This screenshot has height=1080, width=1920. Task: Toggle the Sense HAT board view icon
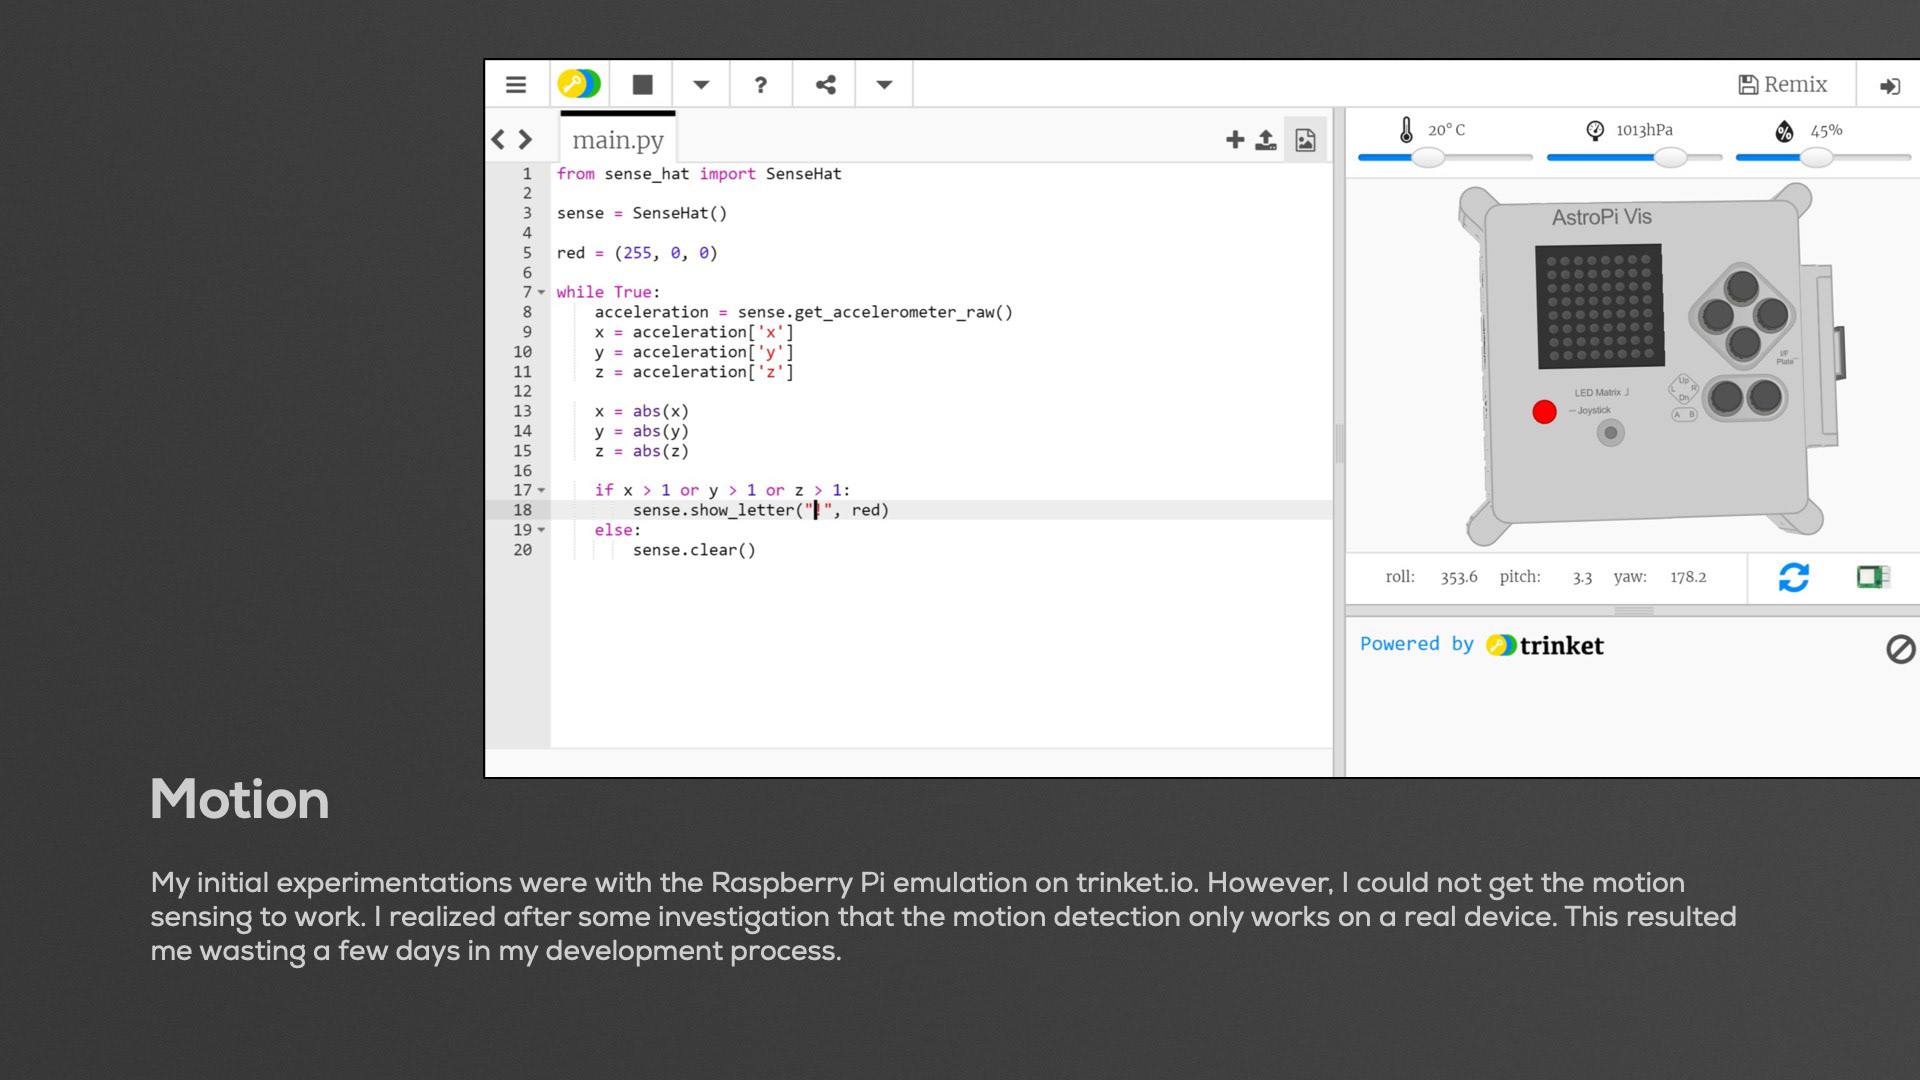coord(1872,577)
